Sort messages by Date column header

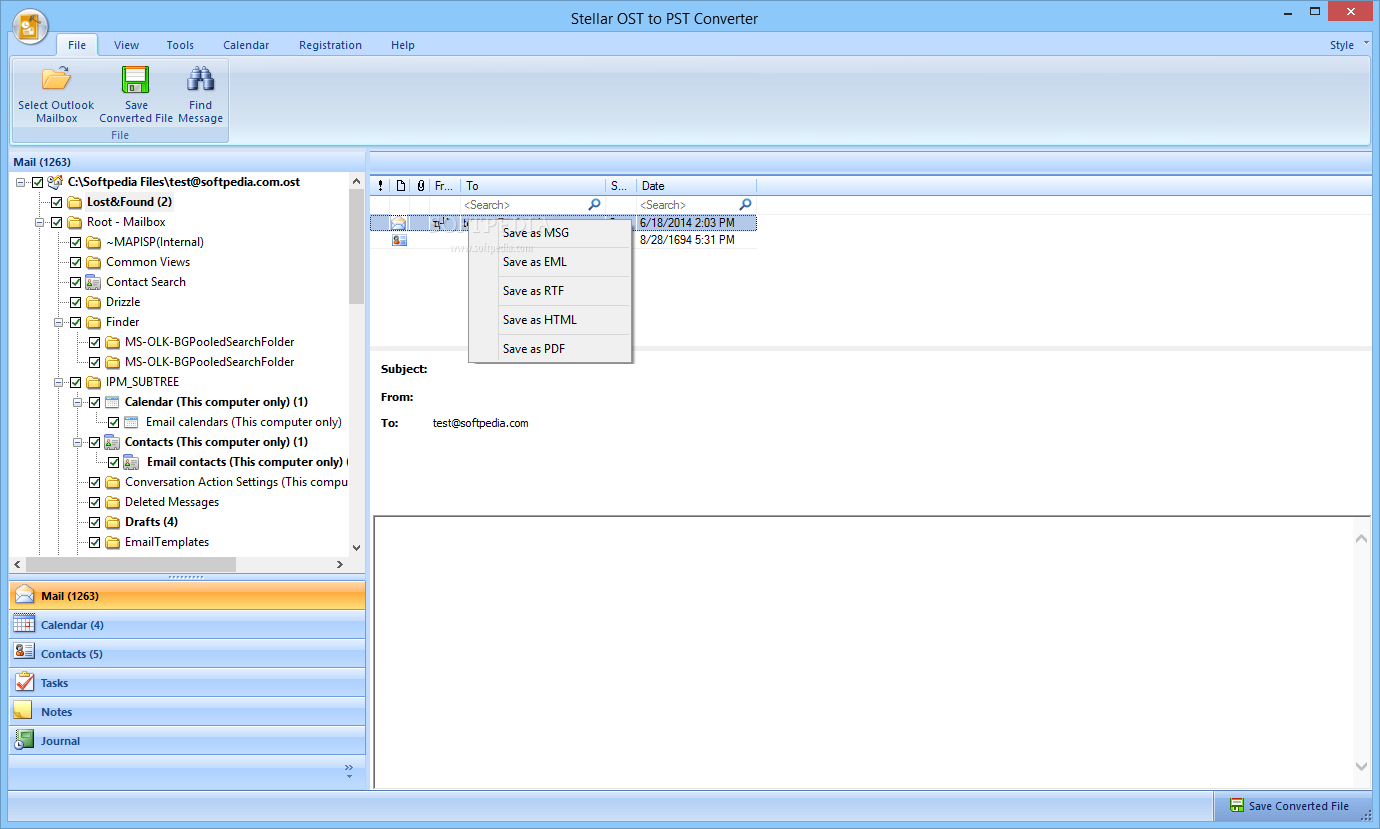coord(696,186)
